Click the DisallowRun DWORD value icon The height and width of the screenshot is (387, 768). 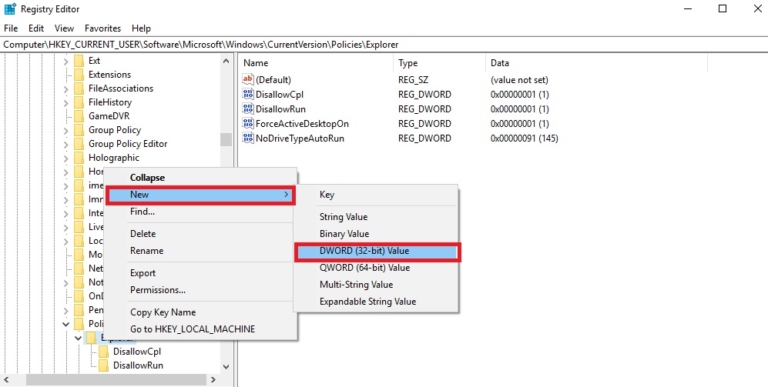tap(248, 109)
